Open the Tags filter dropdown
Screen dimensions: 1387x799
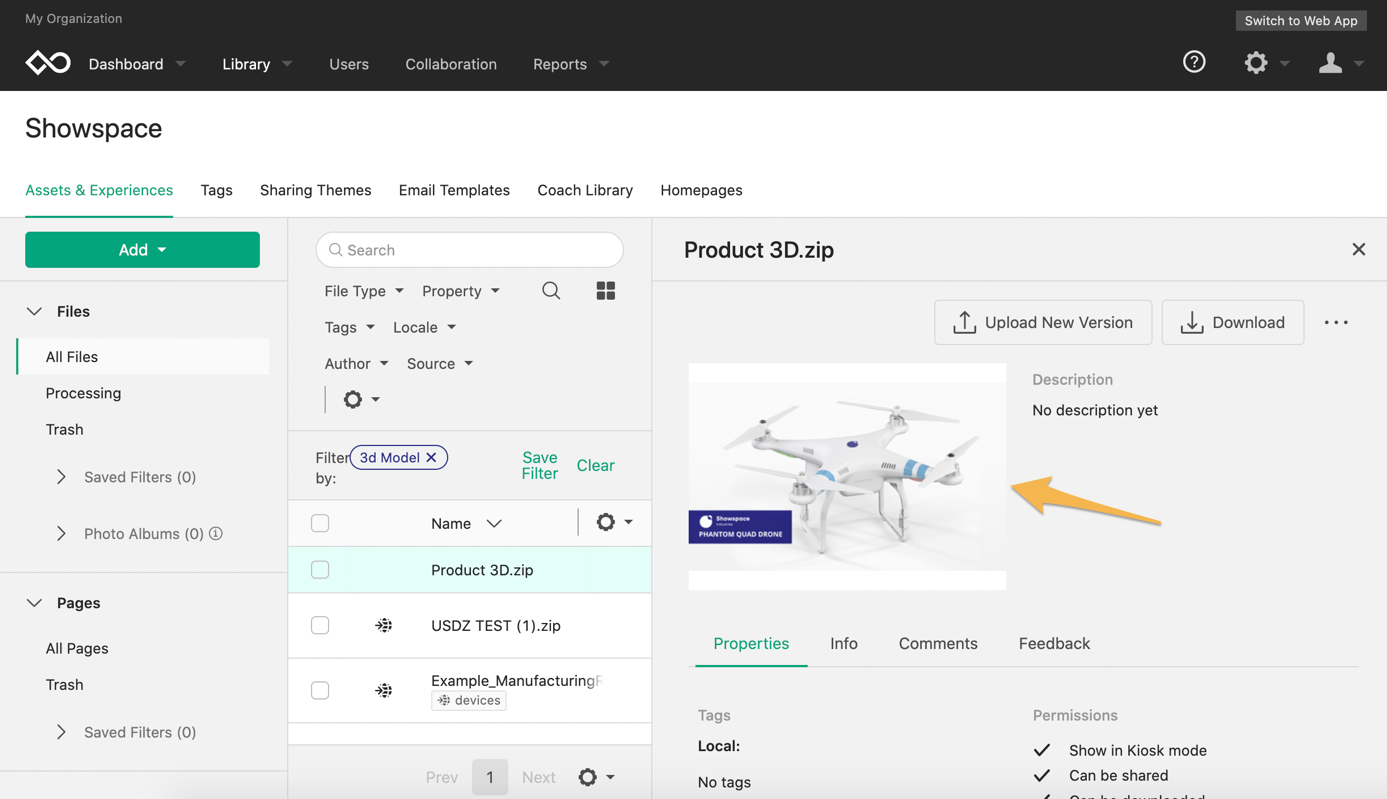click(349, 327)
